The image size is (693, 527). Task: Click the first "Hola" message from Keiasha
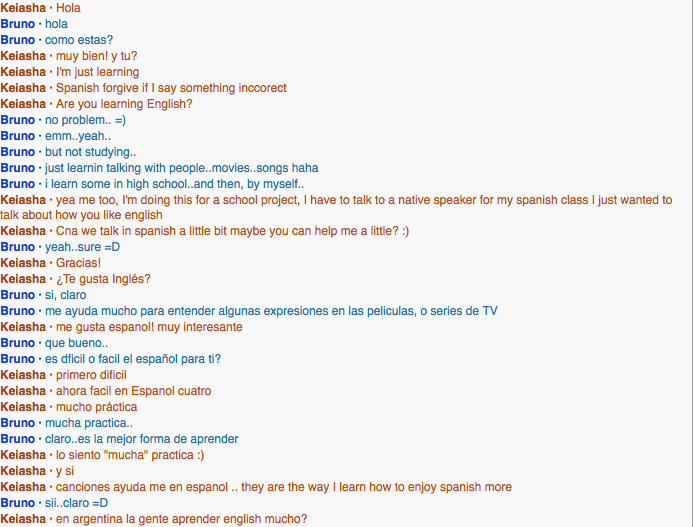(68, 8)
